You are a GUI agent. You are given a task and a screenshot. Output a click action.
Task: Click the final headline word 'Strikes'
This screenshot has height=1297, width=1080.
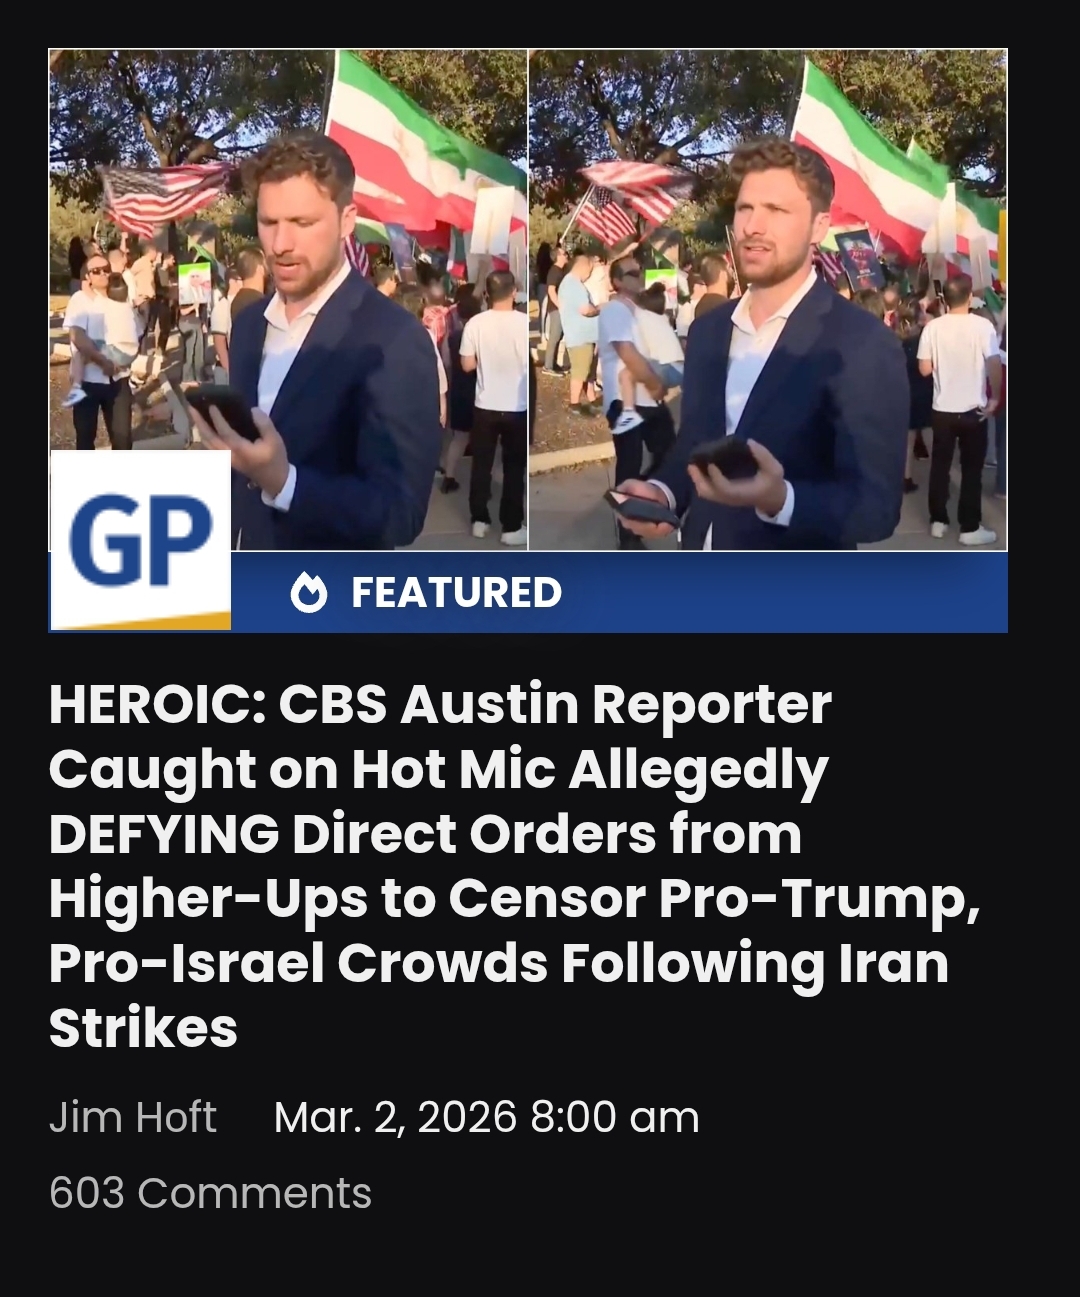[143, 1028]
